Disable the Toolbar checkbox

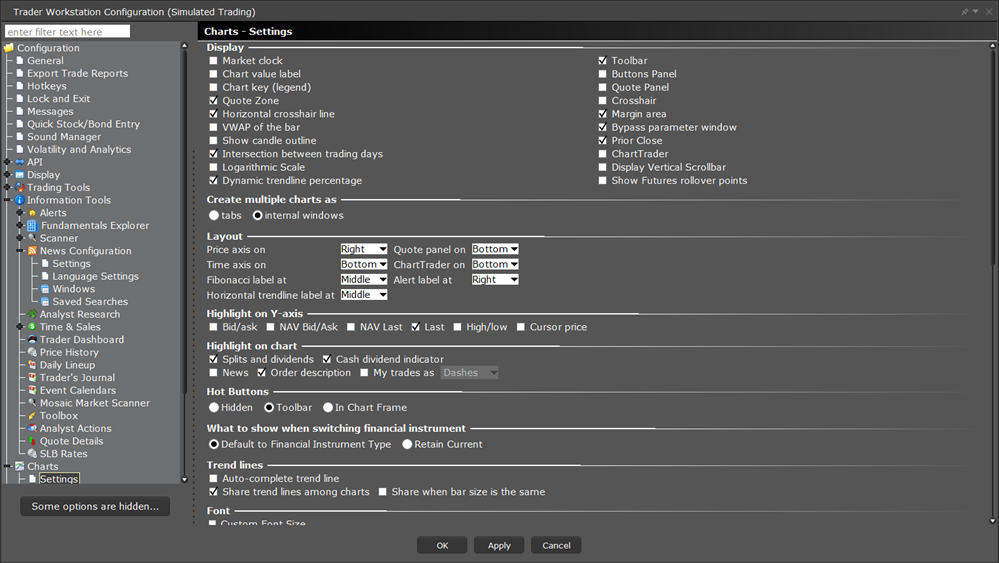(603, 61)
